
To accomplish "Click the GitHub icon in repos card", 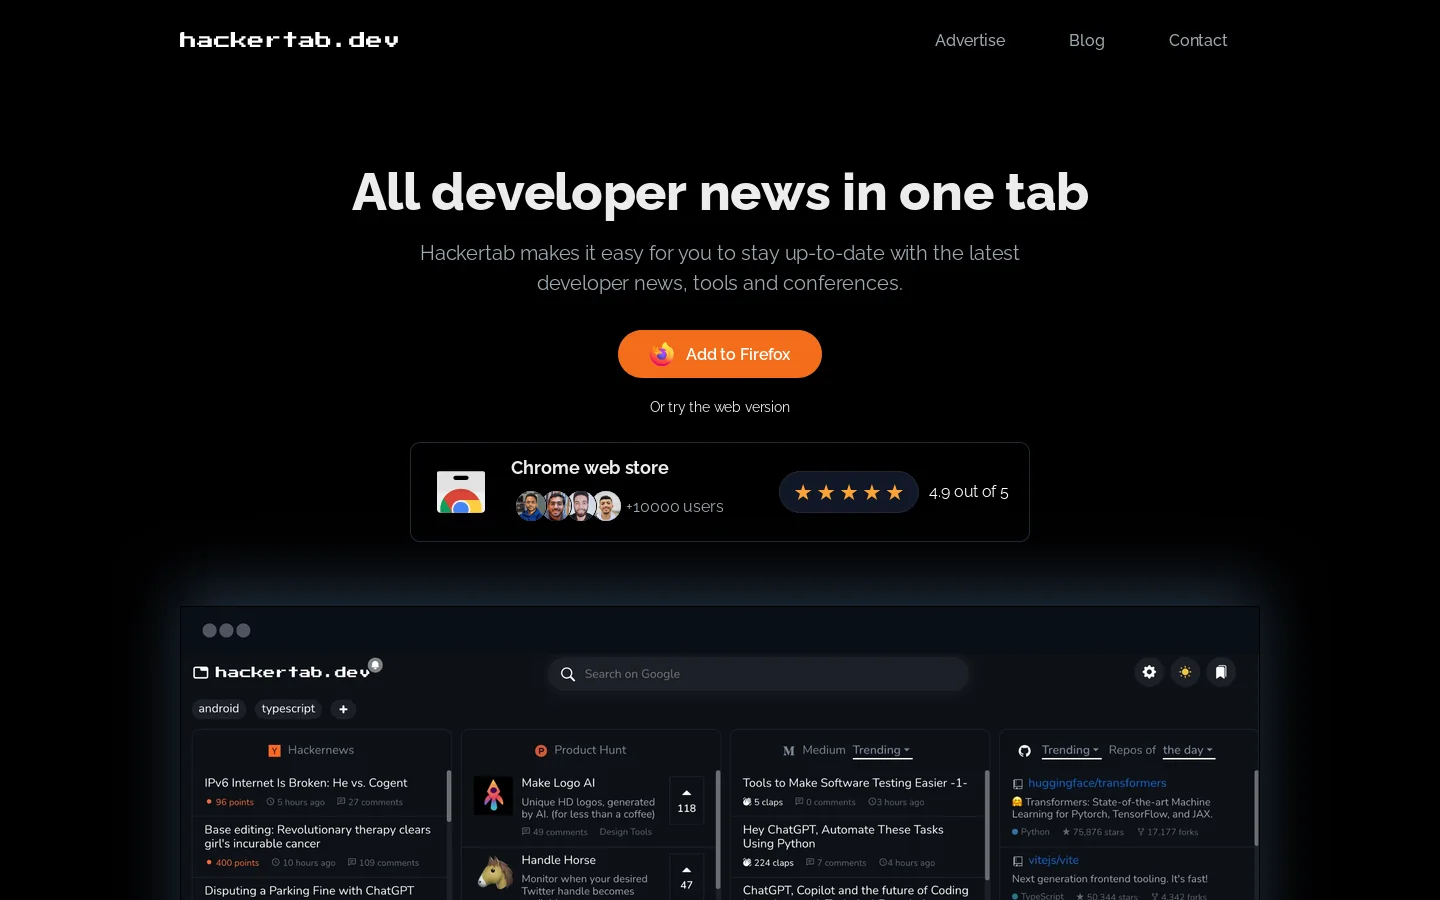I will 1025,751.
